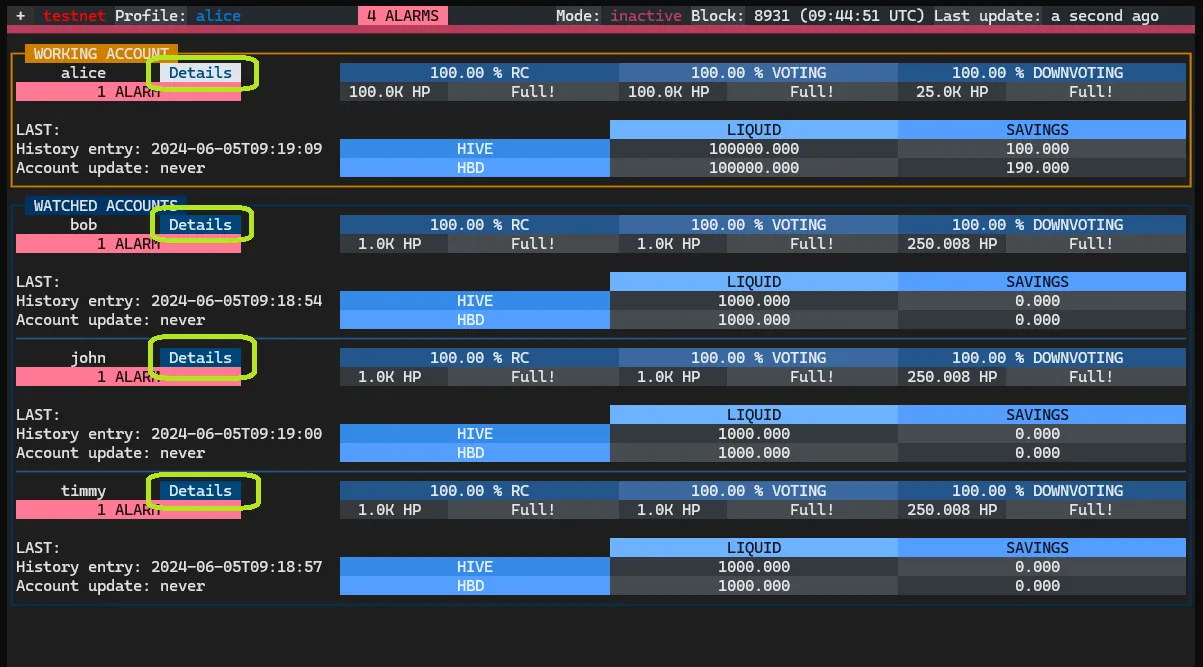Click john's 250.008 HP downvoting value
This screenshot has height=667, width=1203.
(952, 377)
